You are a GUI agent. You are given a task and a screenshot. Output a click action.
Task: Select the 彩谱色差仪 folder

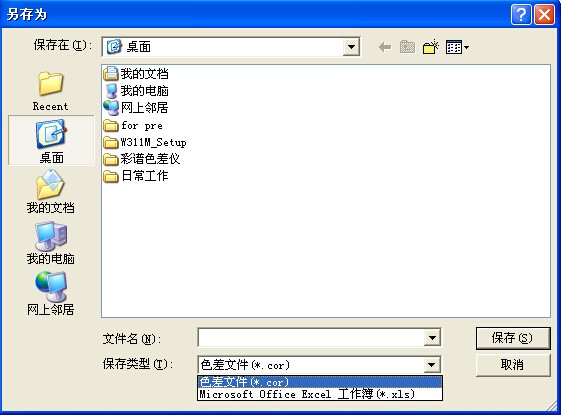point(142,159)
